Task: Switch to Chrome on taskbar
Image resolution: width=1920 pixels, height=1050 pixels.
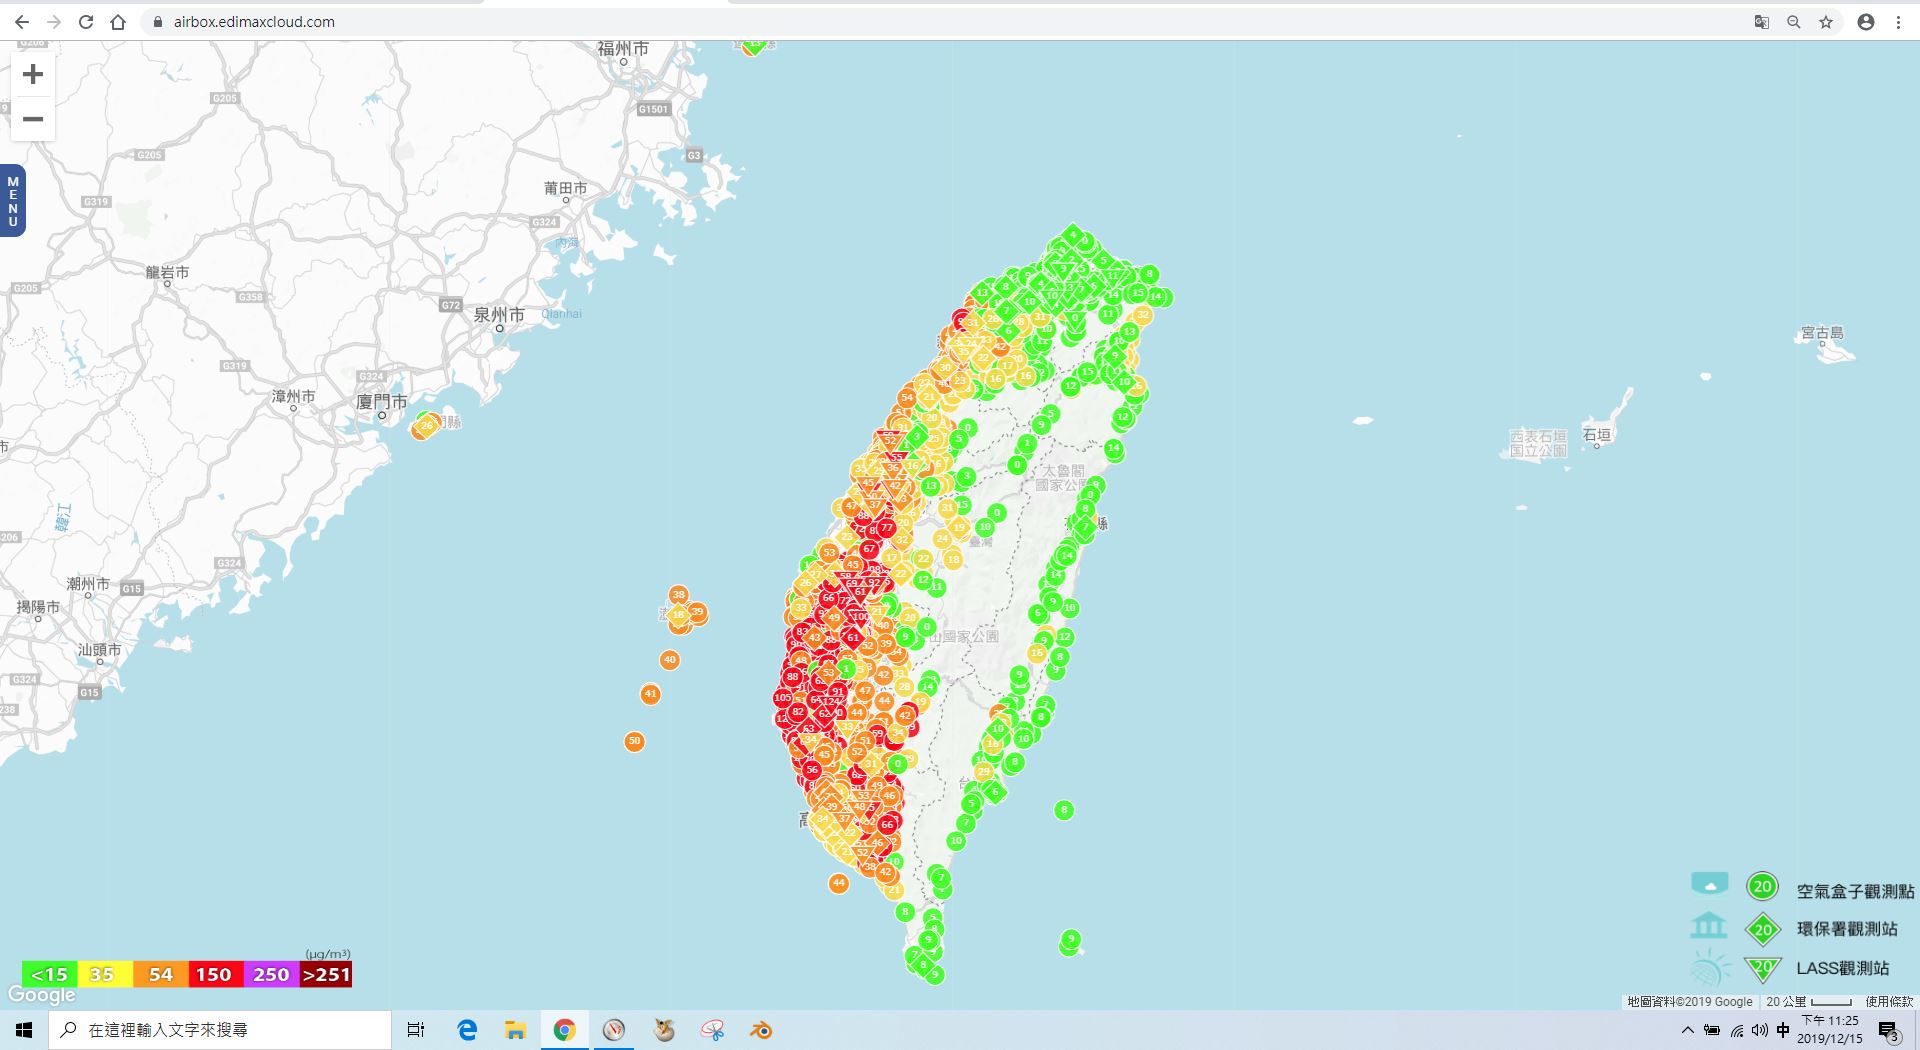Action: pyautogui.click(x=565, y=1030)
